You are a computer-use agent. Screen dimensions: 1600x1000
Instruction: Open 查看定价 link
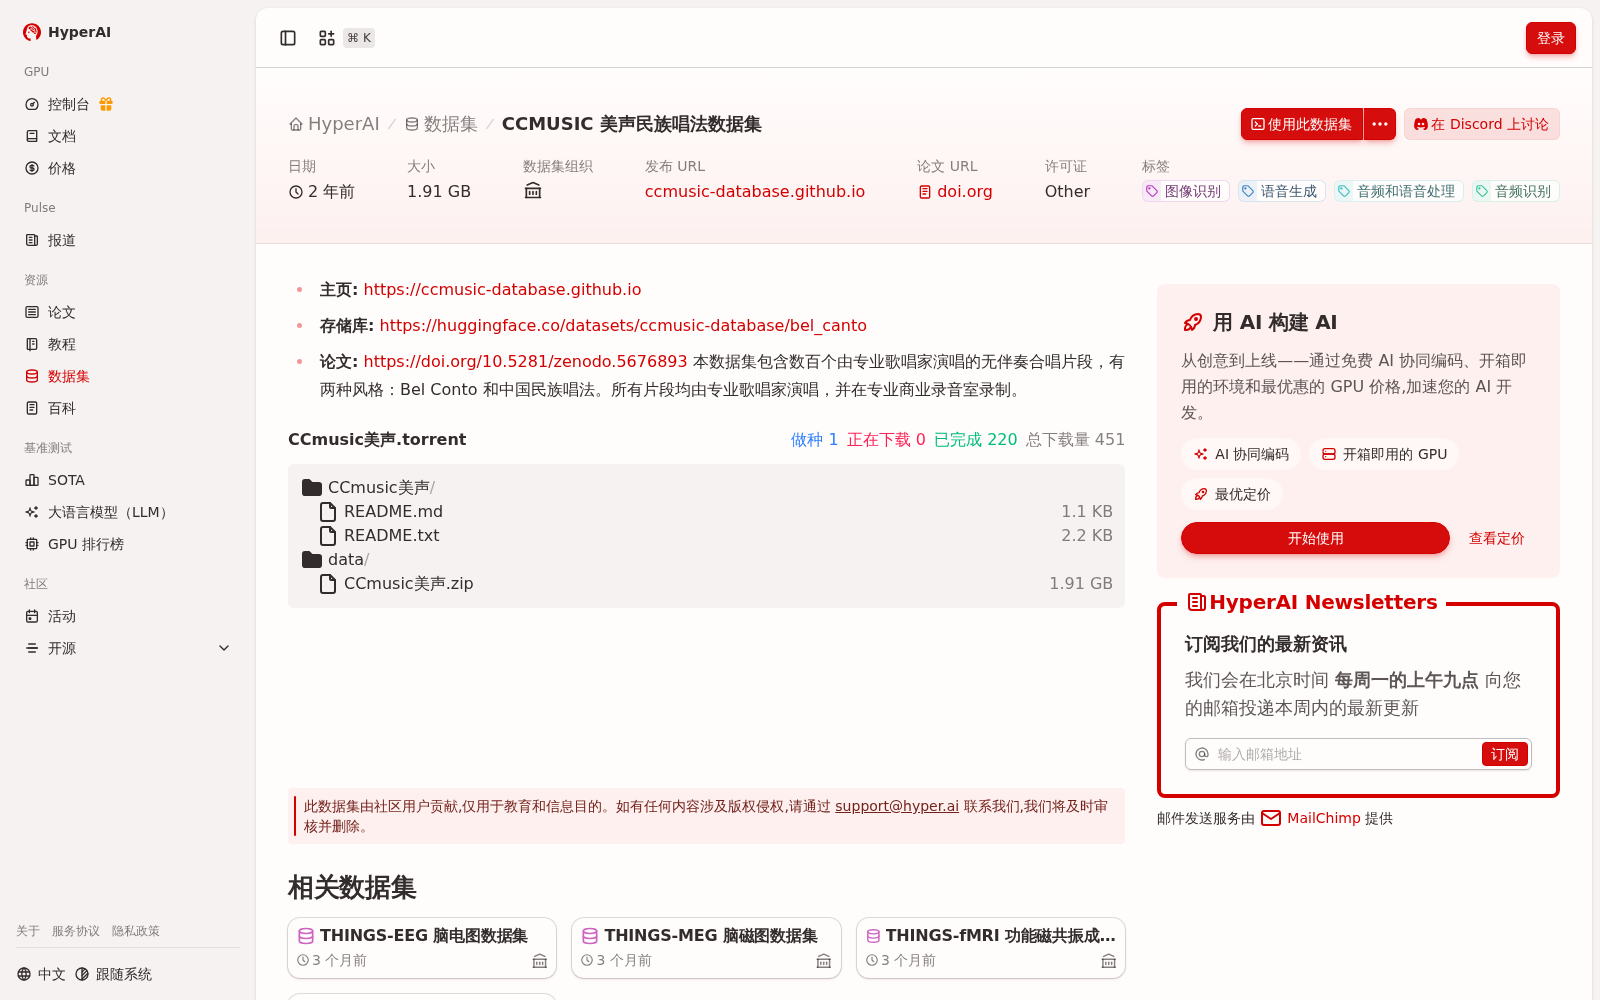point(1496,538)
